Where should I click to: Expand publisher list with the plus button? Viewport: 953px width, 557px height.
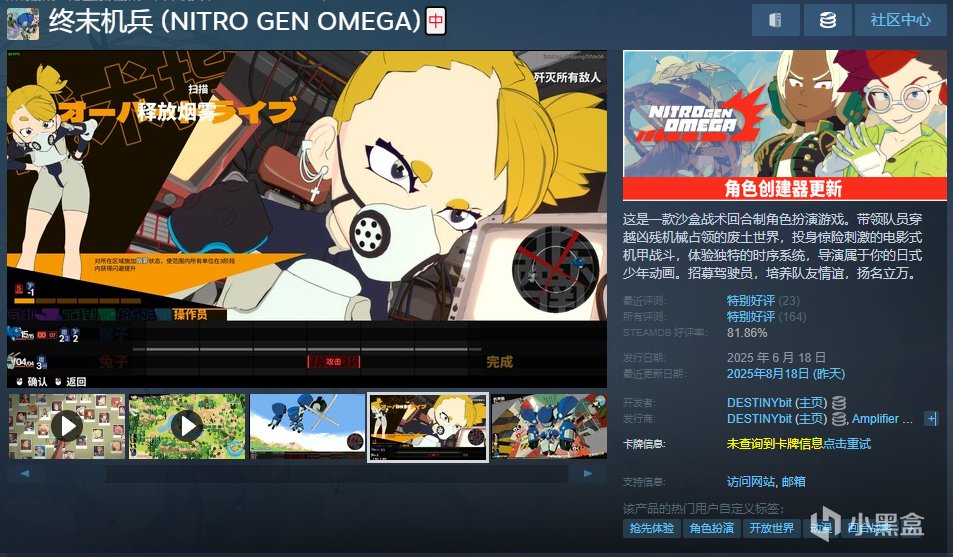tap(931, 418)
